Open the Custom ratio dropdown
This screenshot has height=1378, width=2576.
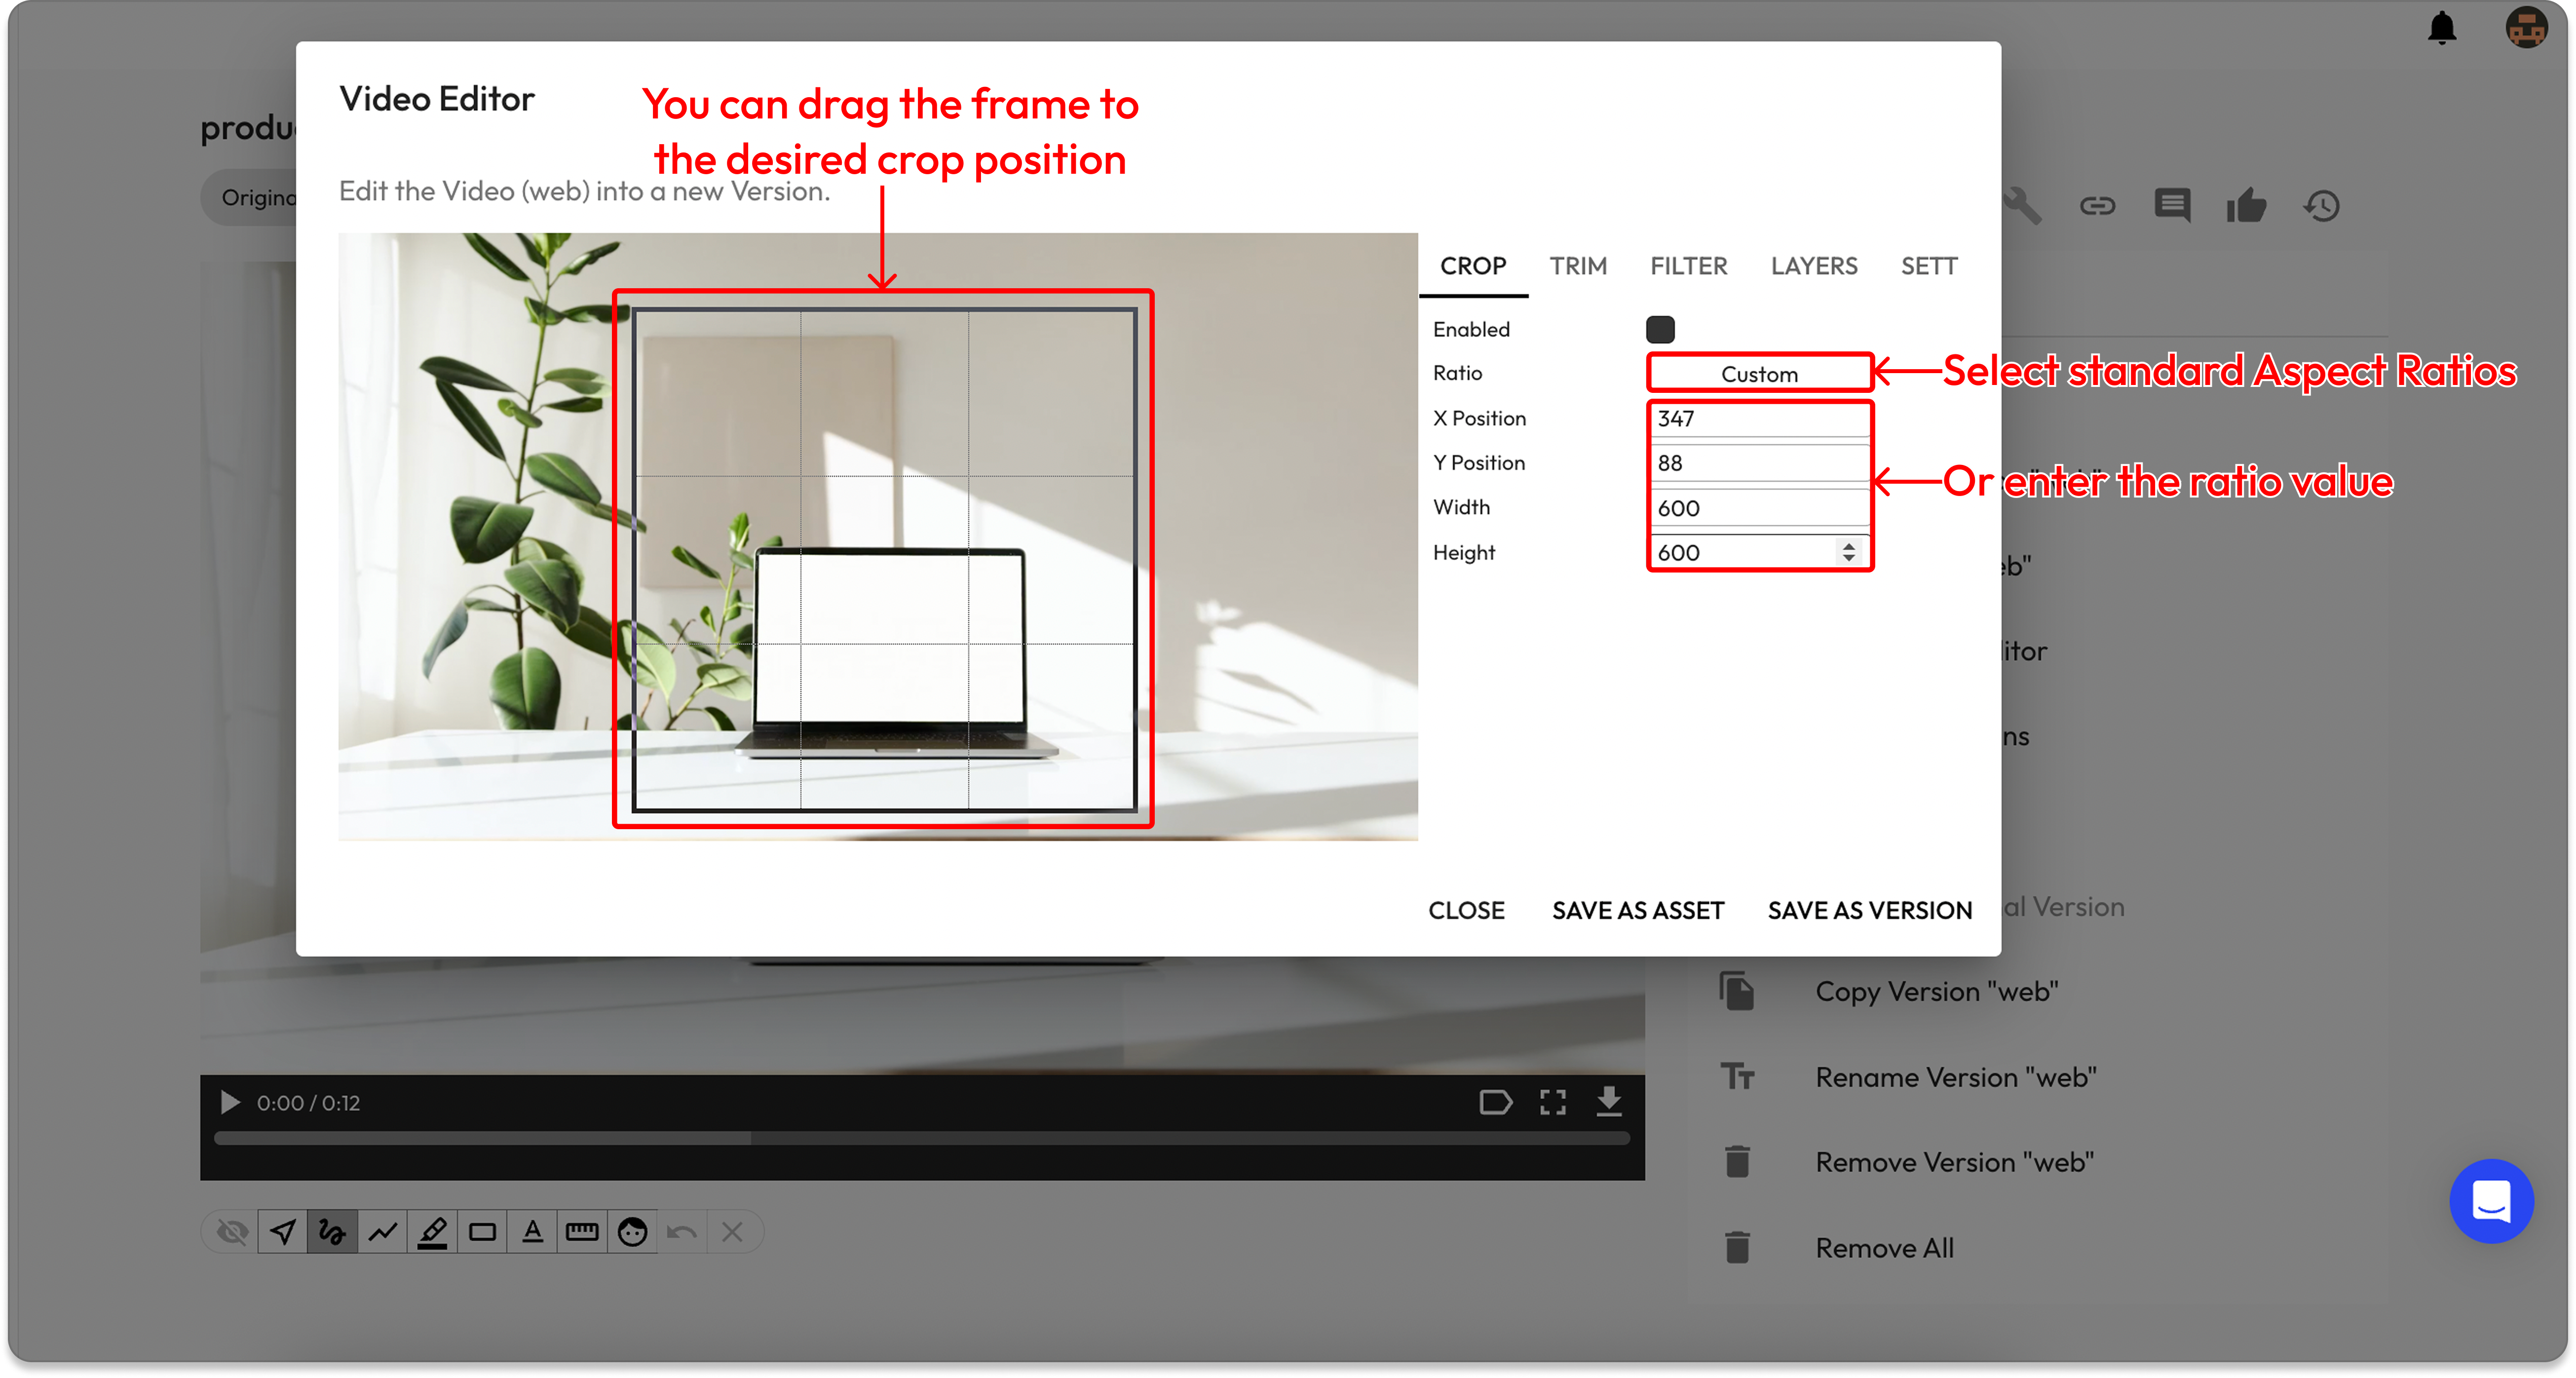coord(1758,374)
